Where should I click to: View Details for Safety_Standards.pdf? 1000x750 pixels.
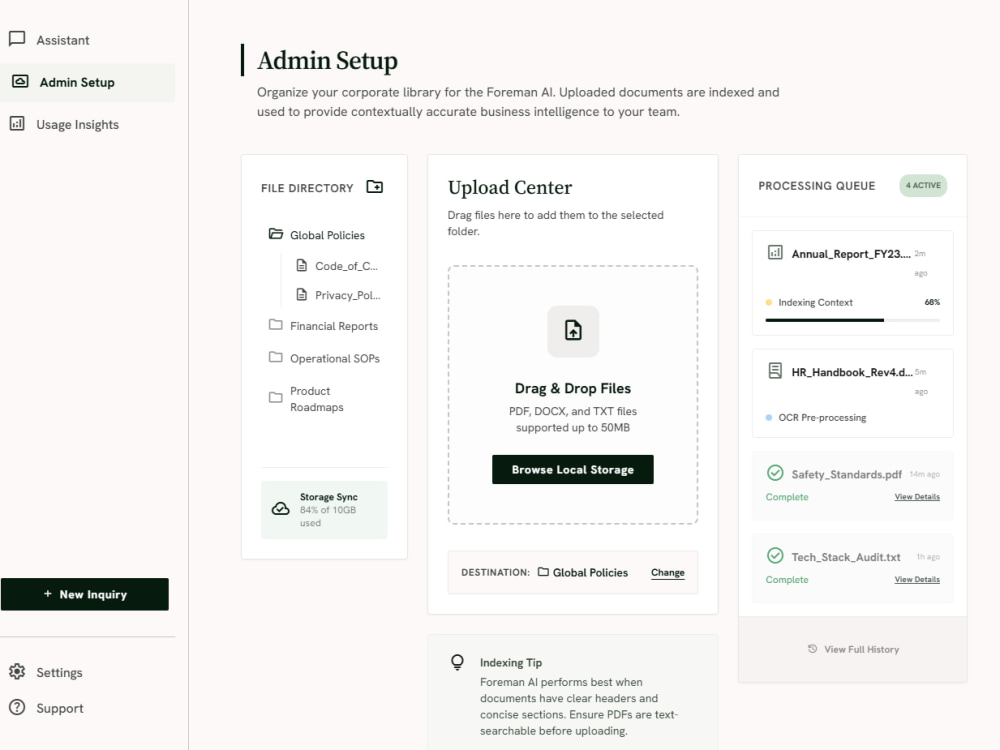click(916, 497)
